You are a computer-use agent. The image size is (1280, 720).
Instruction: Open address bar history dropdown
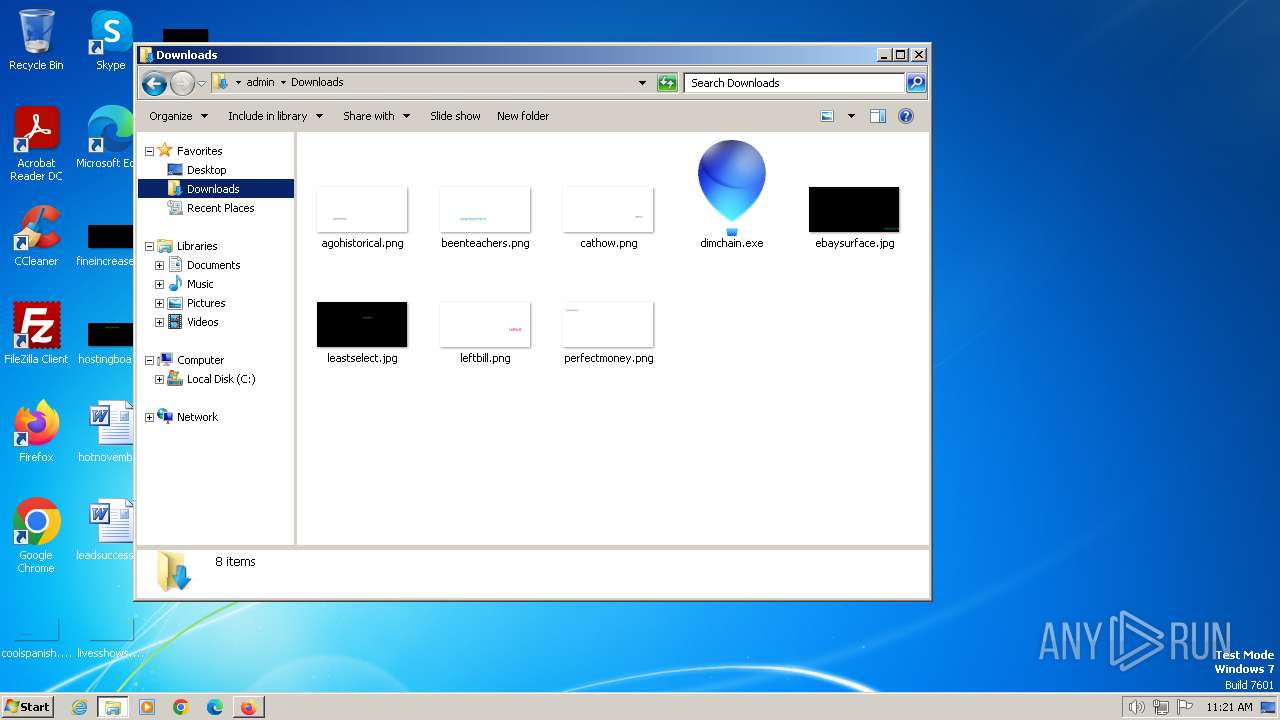(x=642, y=83)
